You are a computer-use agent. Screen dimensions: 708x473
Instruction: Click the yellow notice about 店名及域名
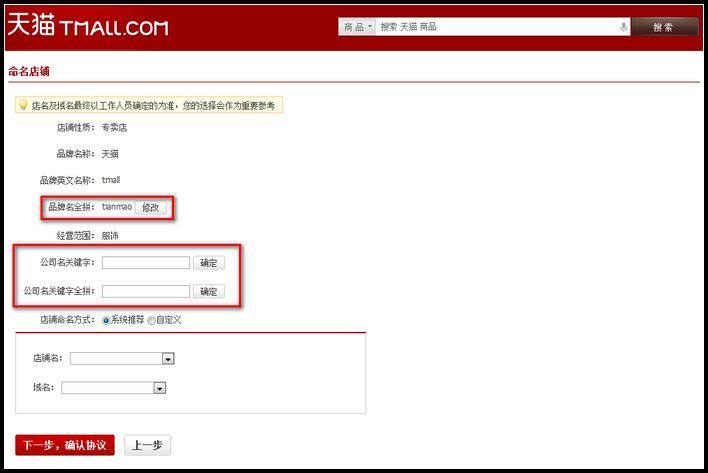click(149, 105)
